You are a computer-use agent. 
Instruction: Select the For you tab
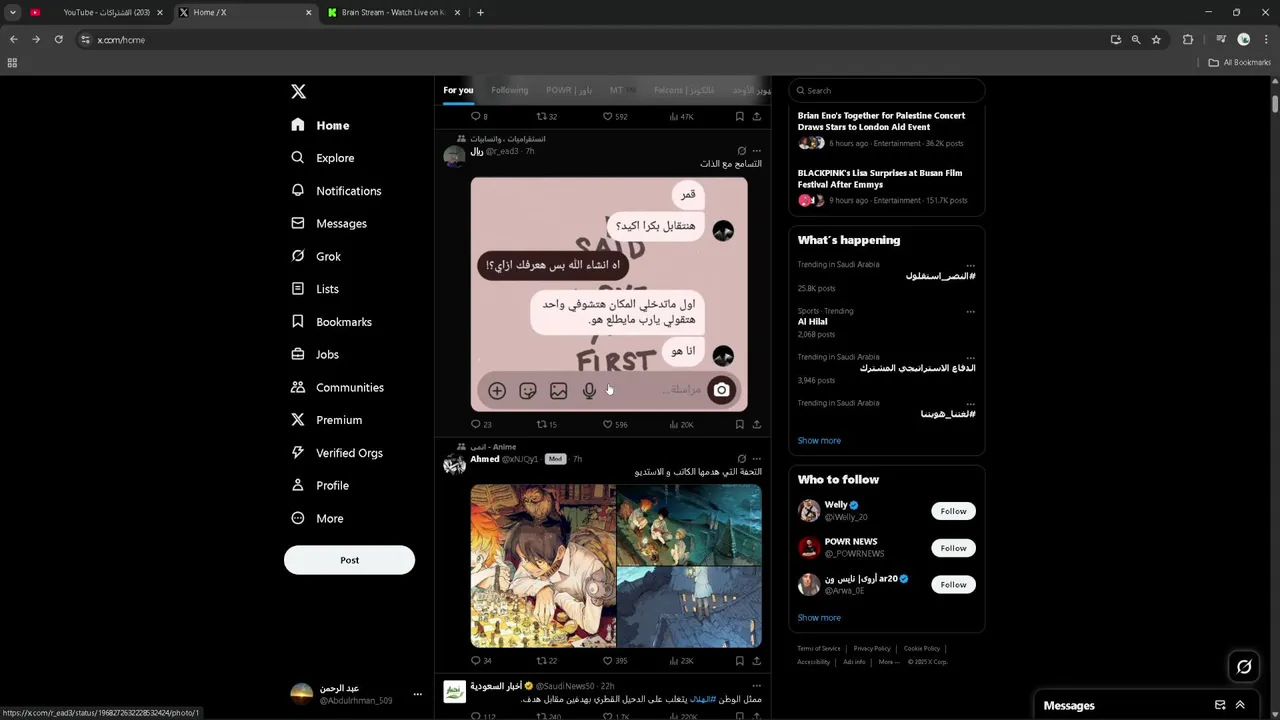click(458, 90)
